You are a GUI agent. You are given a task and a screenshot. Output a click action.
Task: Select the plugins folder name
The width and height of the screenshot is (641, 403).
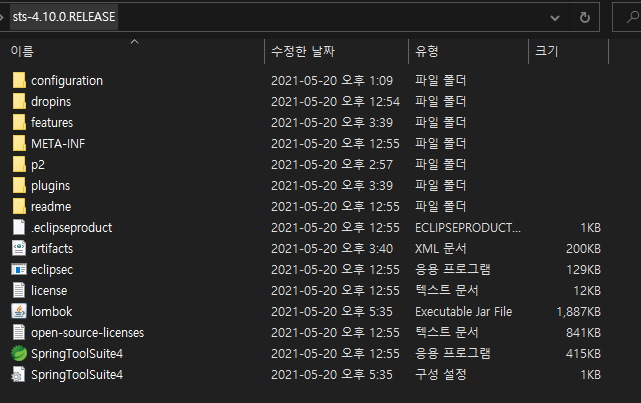click(51, 186)
